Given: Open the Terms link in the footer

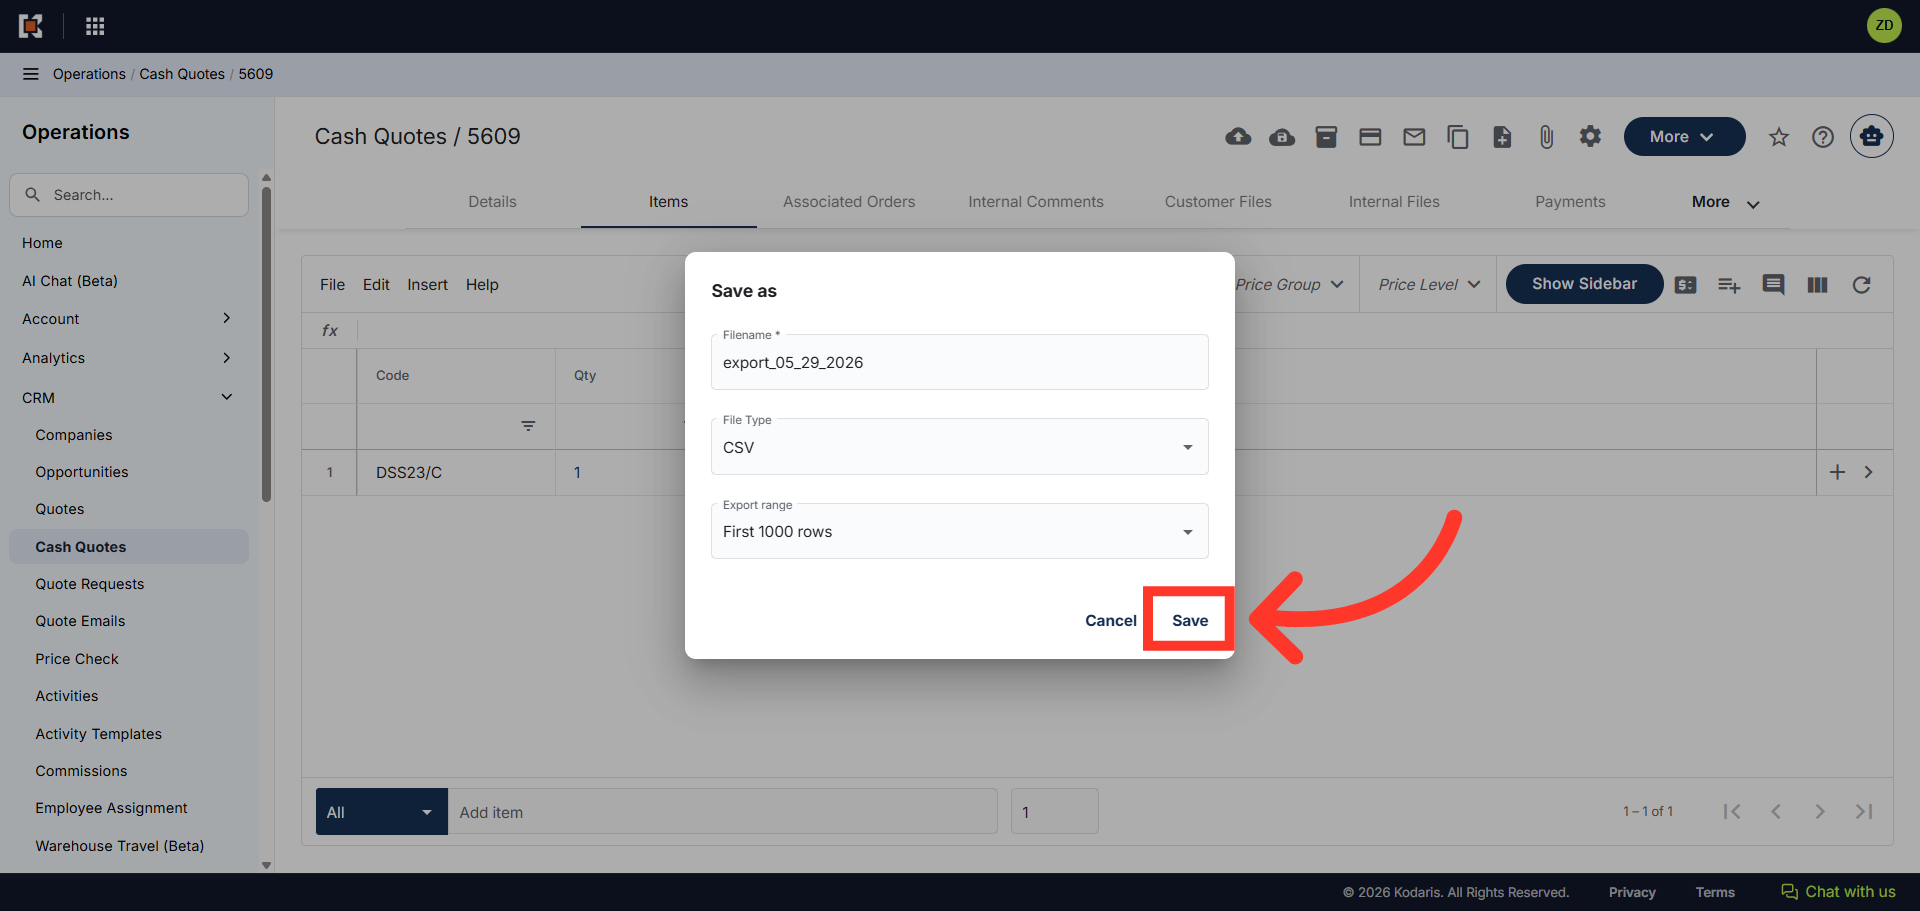Looking at the screenshot, I should [x=1715, y=892].
